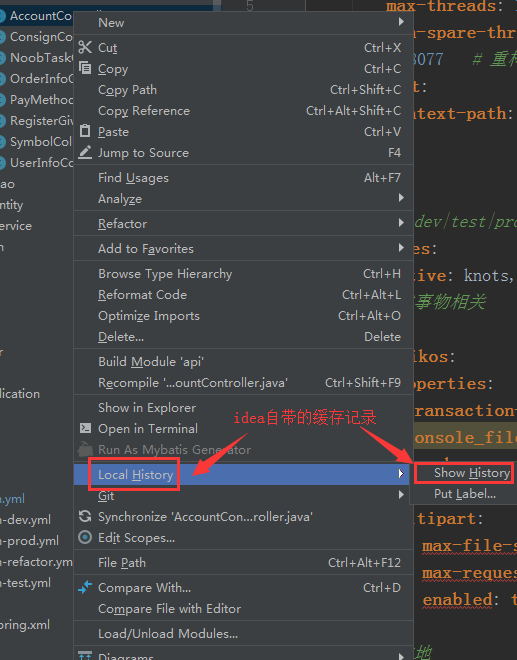
Task: Expand the Local History submenu arrow
Action: (401, 474)
